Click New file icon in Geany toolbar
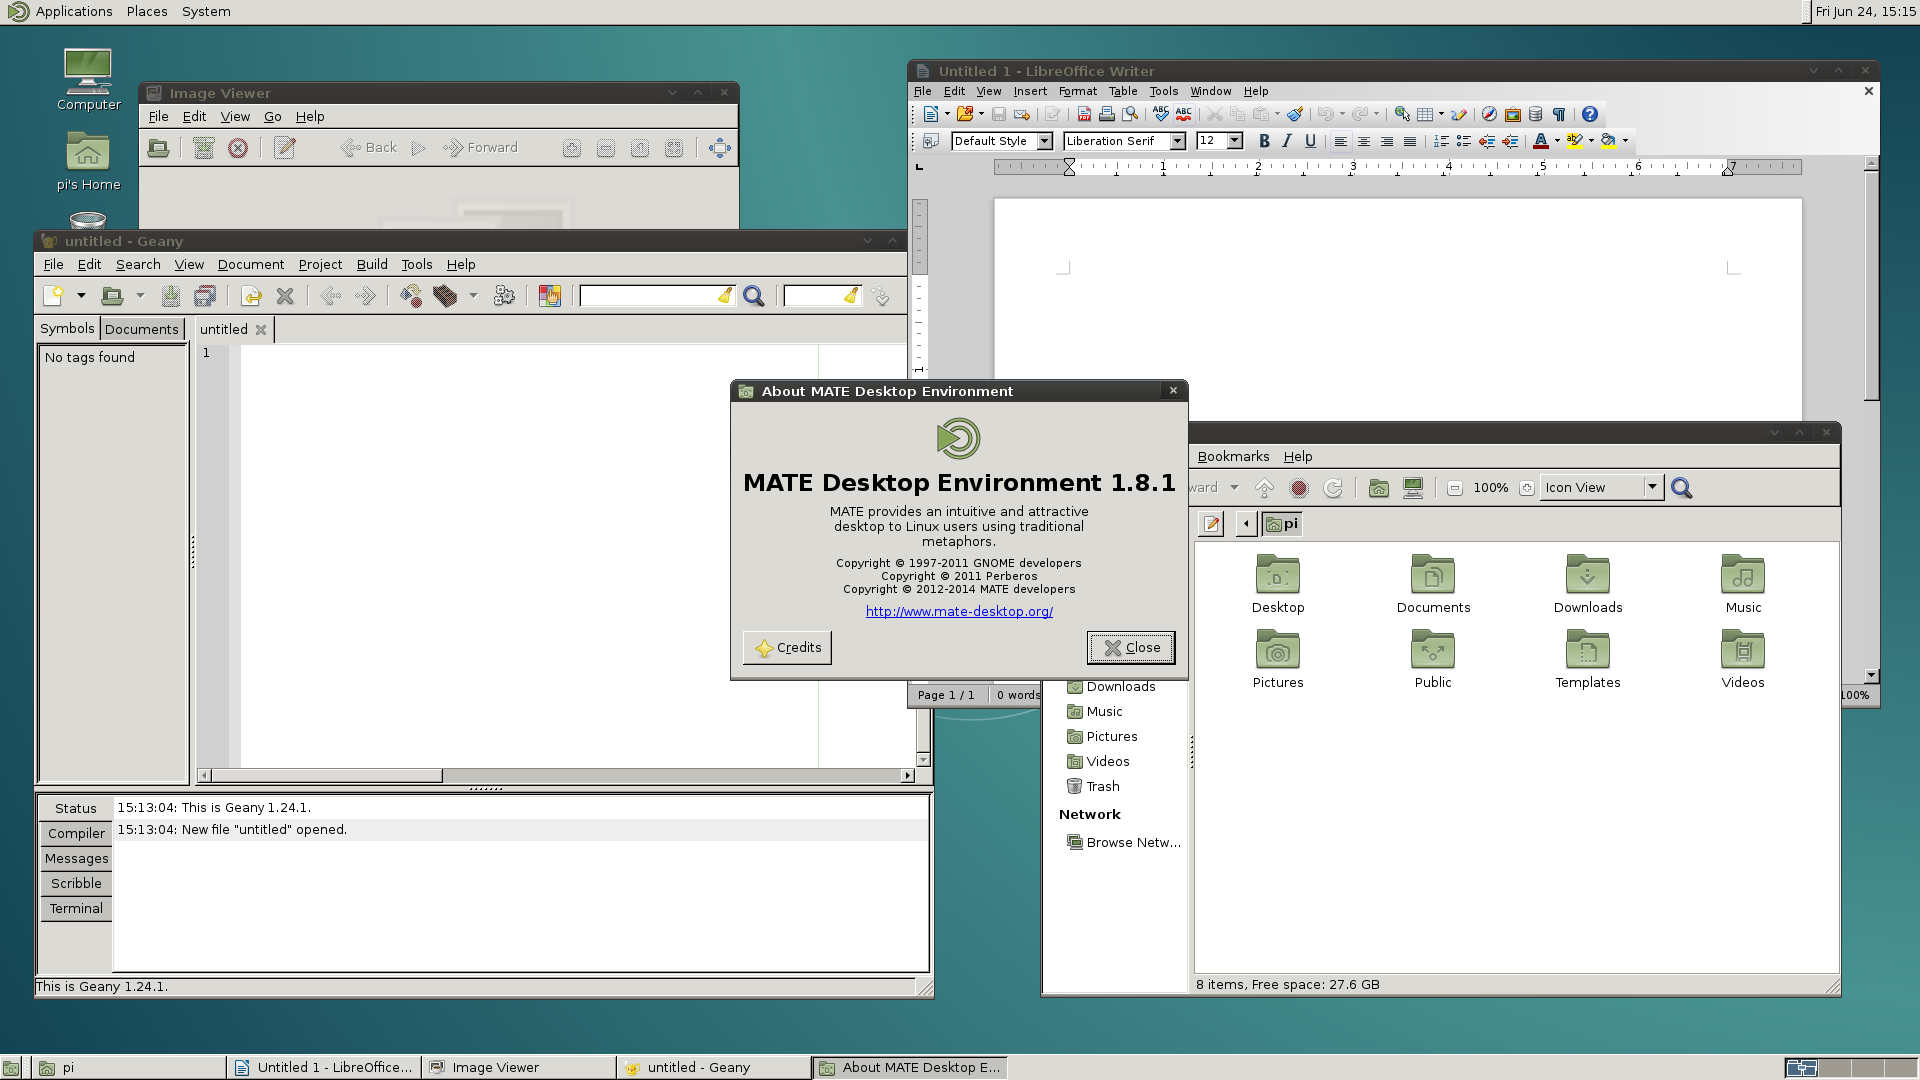This screenshot has width=1920, height=1080. coord(54,296)
